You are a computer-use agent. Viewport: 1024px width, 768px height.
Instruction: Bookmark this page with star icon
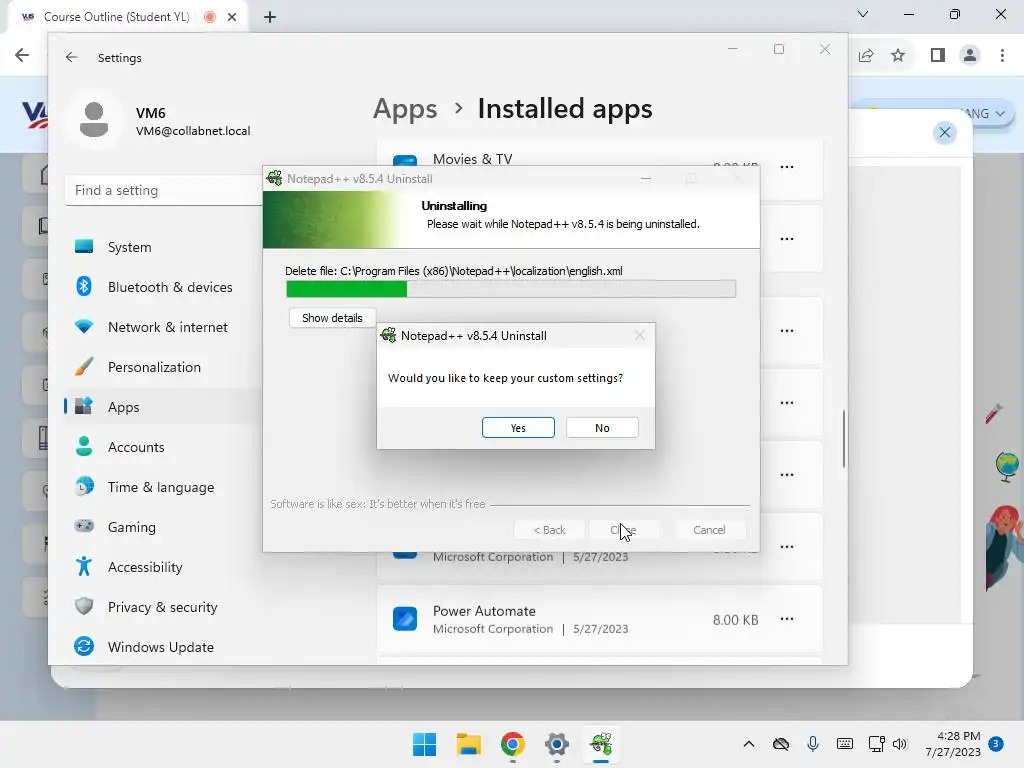pos(898,56)
